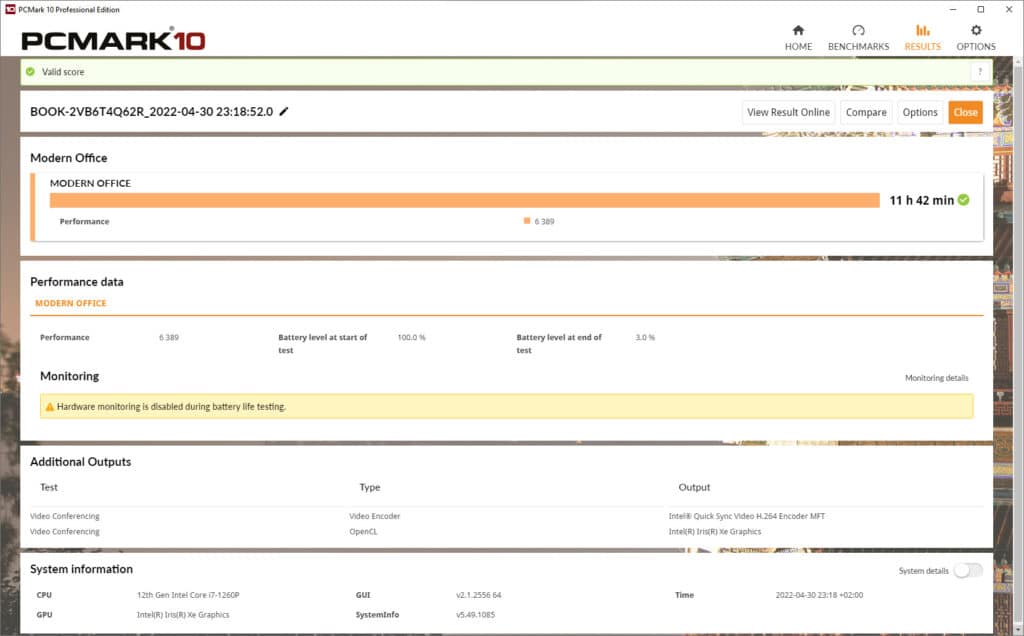Screen dimensions: 1024x636
Task: Click the green checkmark beside 11 h 42 min
Action: click(963, 200)
